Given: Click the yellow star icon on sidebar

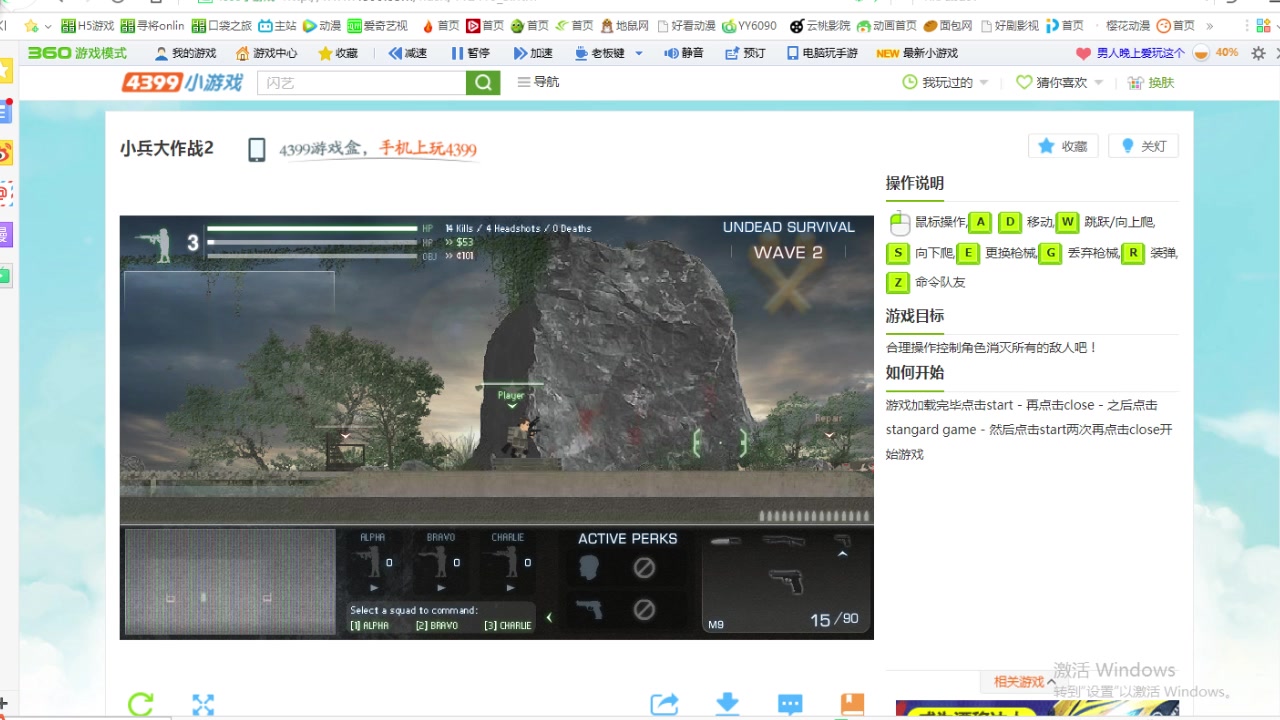Looking at the screenshot, I should 5,70.
